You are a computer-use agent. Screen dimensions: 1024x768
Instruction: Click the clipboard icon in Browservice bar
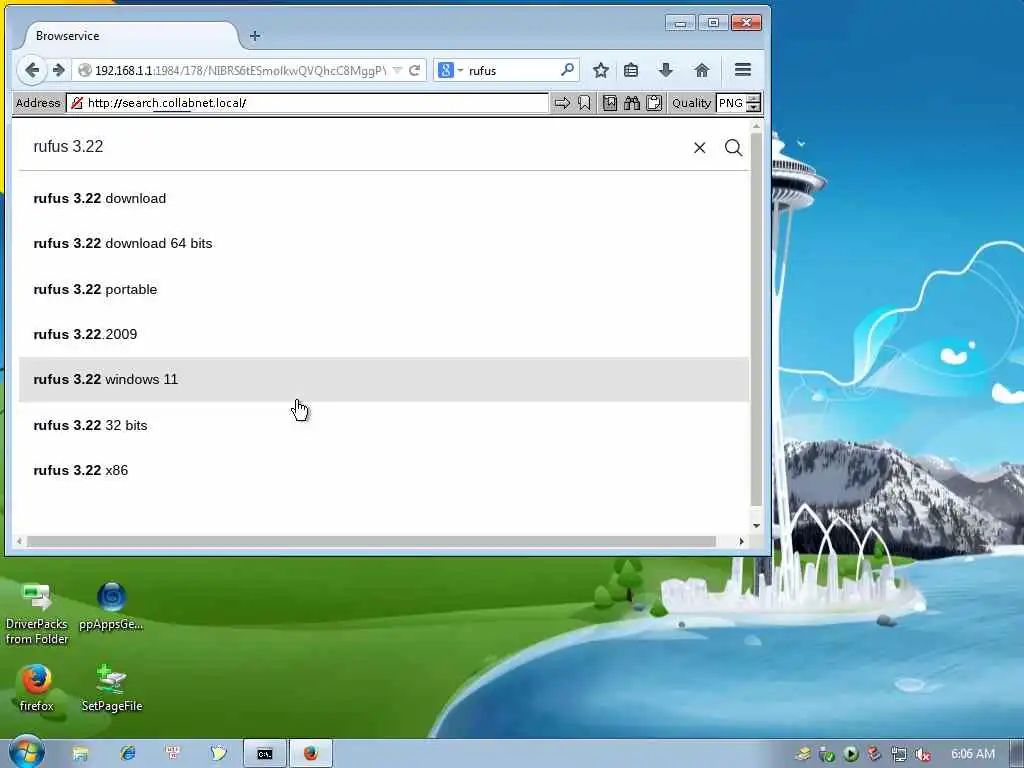pos(654,103)
